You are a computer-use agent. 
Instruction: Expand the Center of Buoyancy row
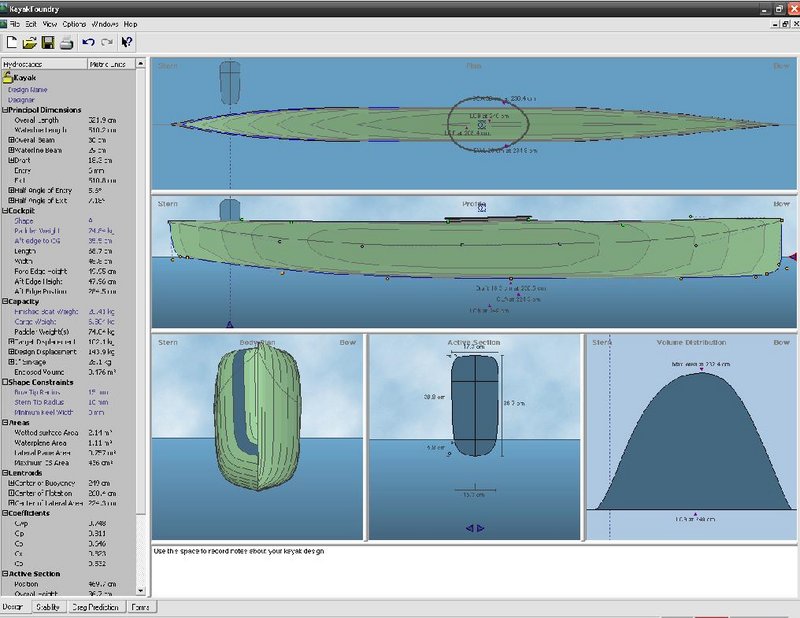pos(11,483)
